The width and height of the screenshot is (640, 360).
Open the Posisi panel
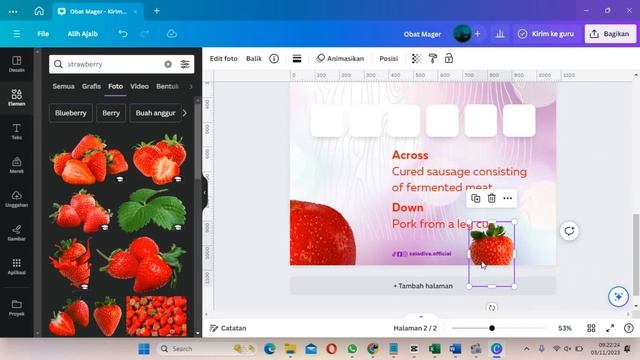click(389, 59)
